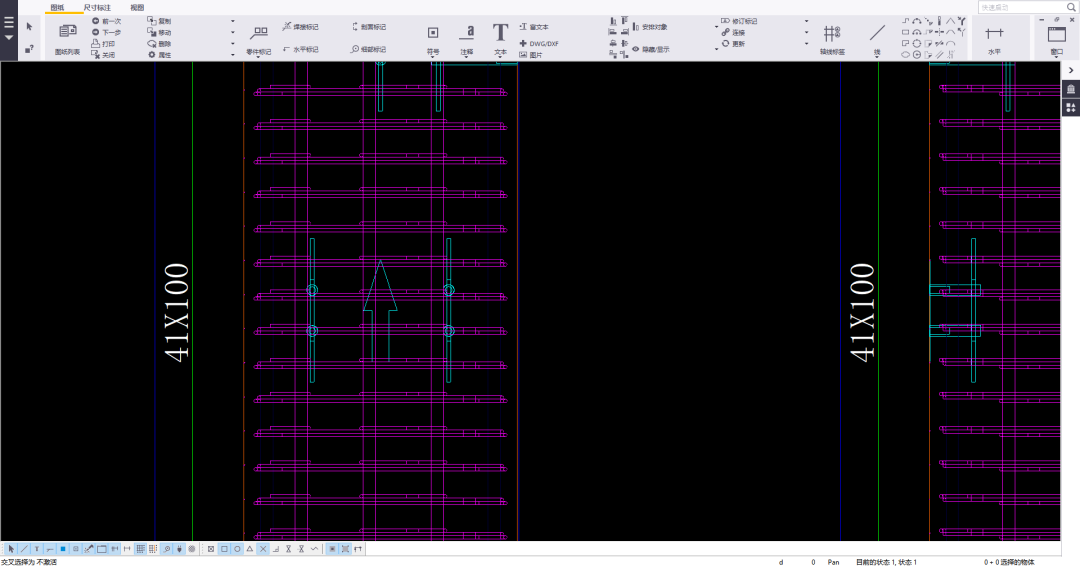Image resolution: width=1080 pixels, height=568 pixels.
Task: Toggle the select-all arrow selection switch
Action: click(12, 549)
